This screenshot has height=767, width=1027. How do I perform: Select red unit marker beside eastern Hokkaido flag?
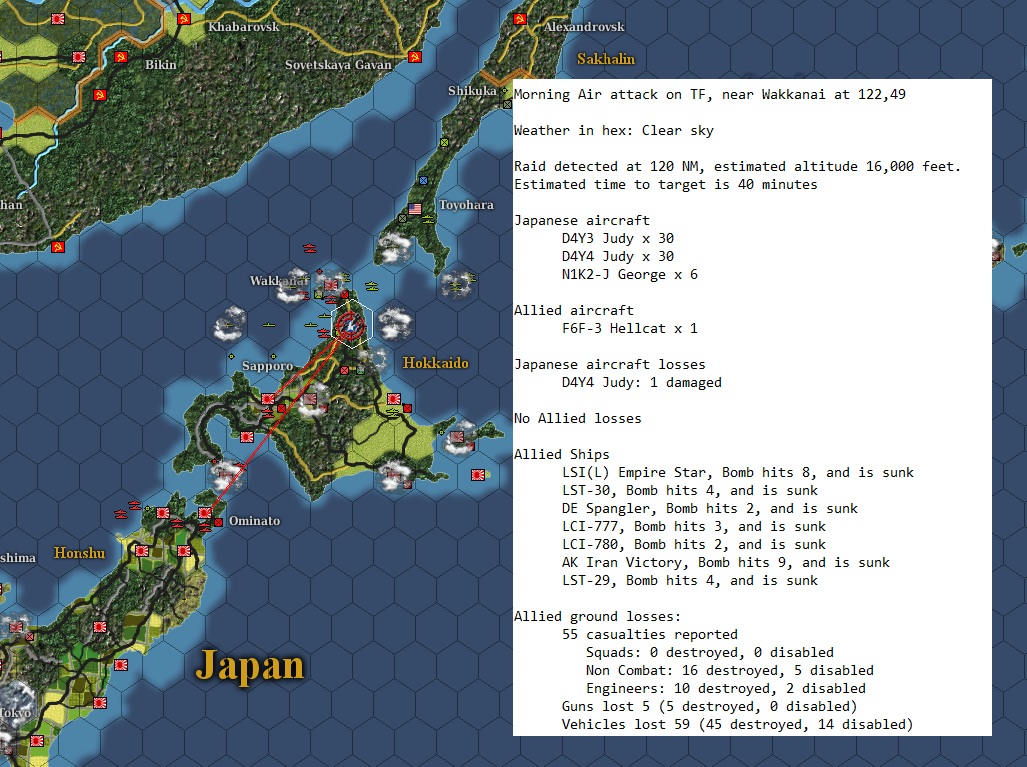[407, 408]
